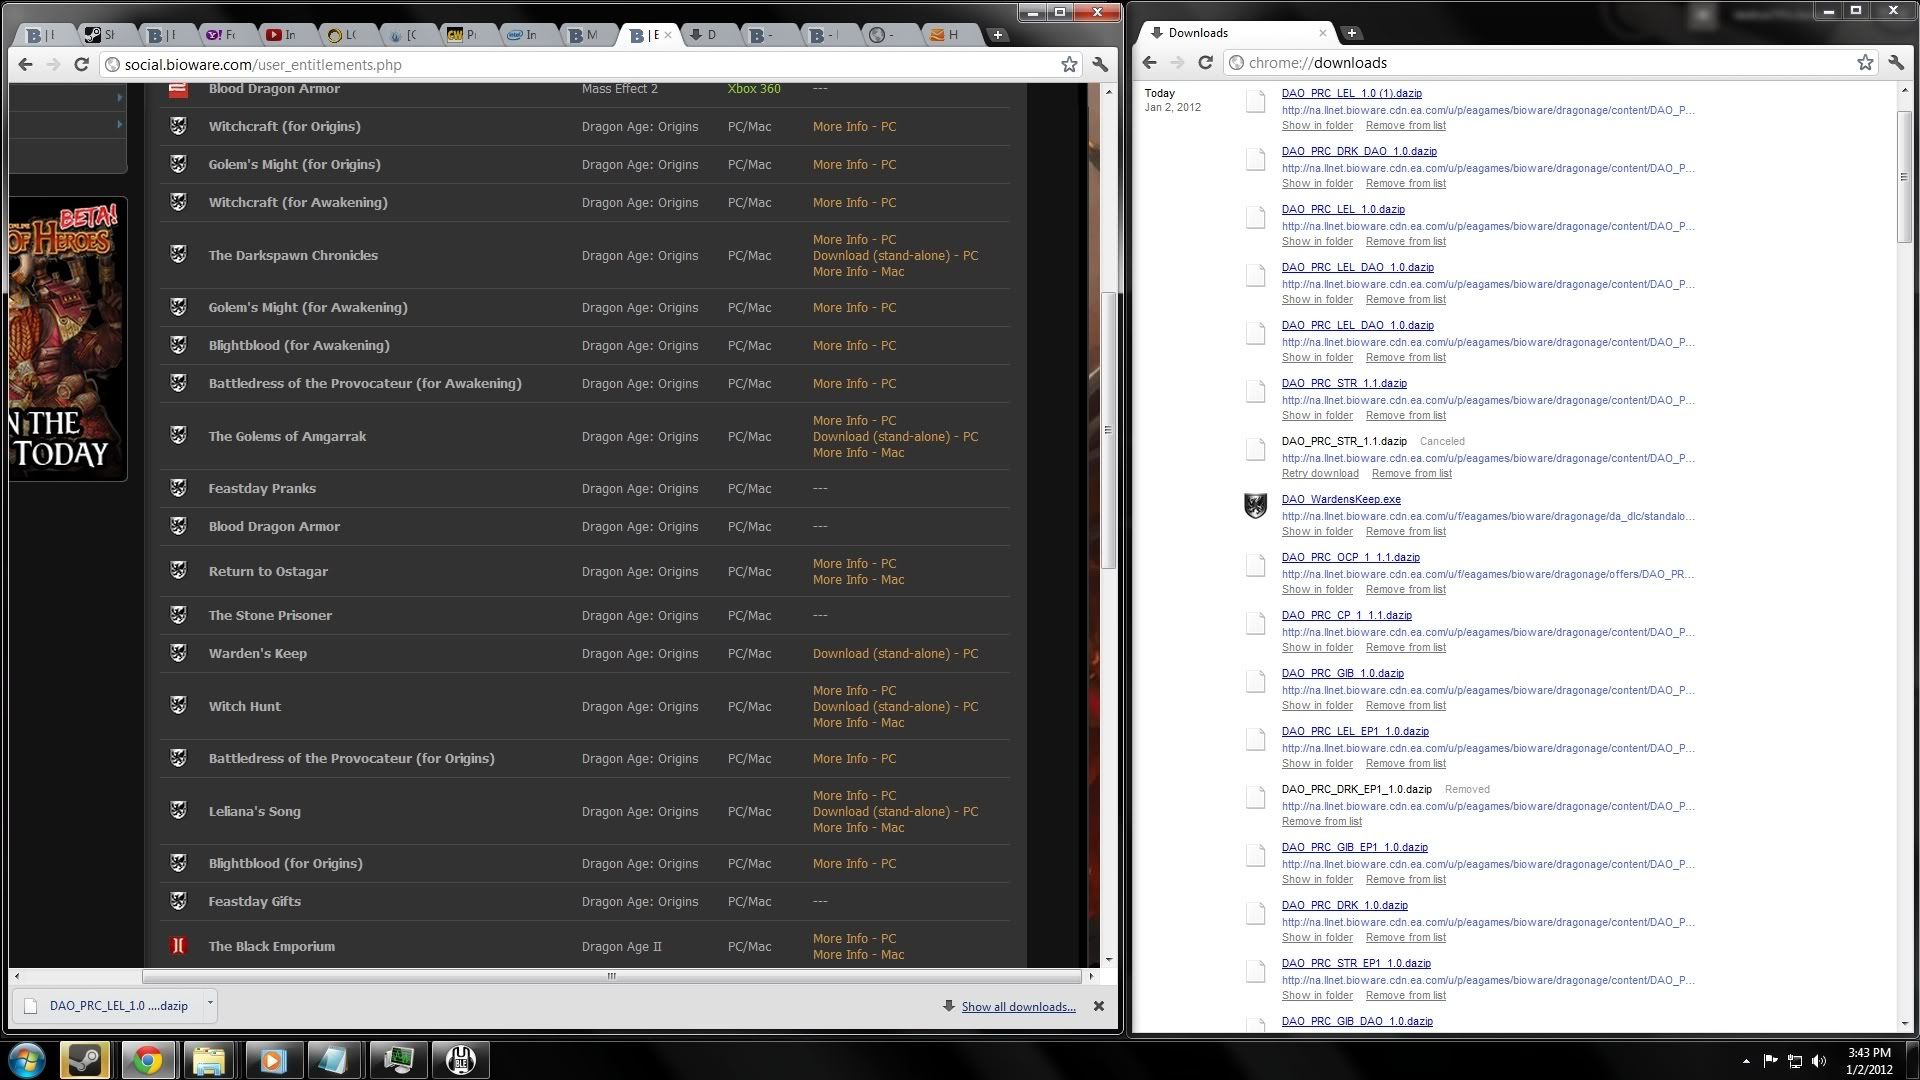Close the downloads shelf bar
1920x1080 pixels.
pyautogui.click(x=1099, y=1007)
